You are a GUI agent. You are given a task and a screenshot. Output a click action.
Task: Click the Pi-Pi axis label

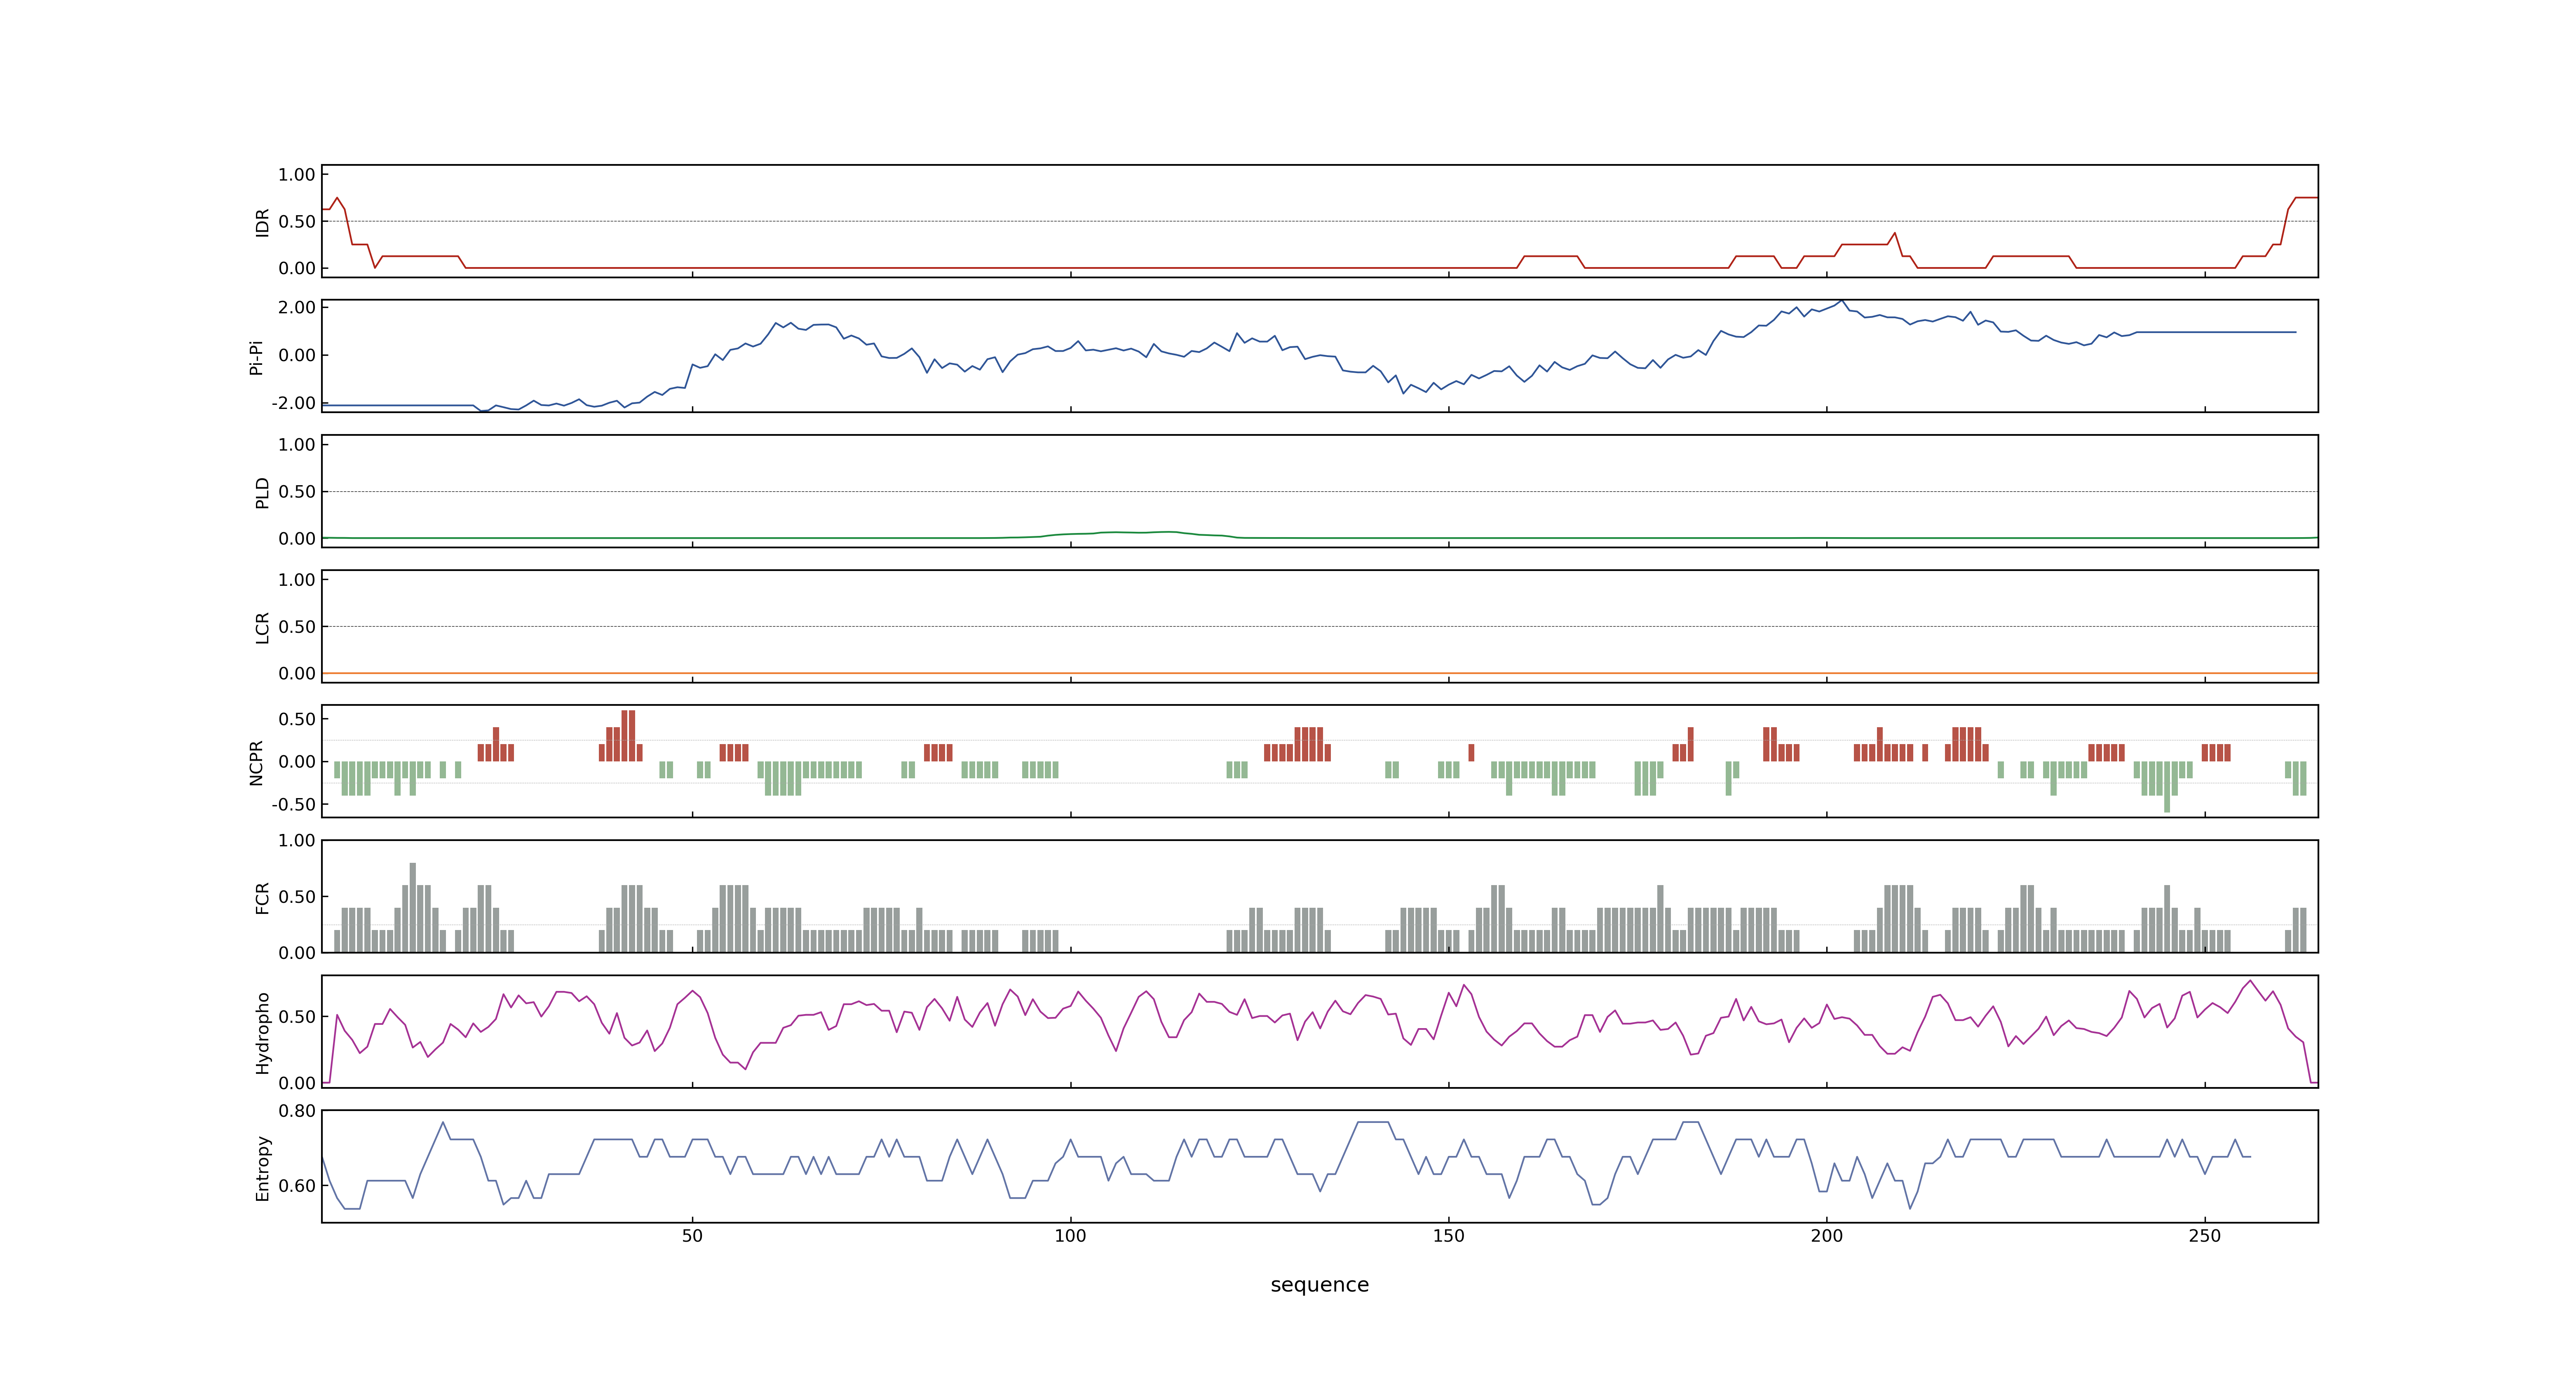coord(256,357)
